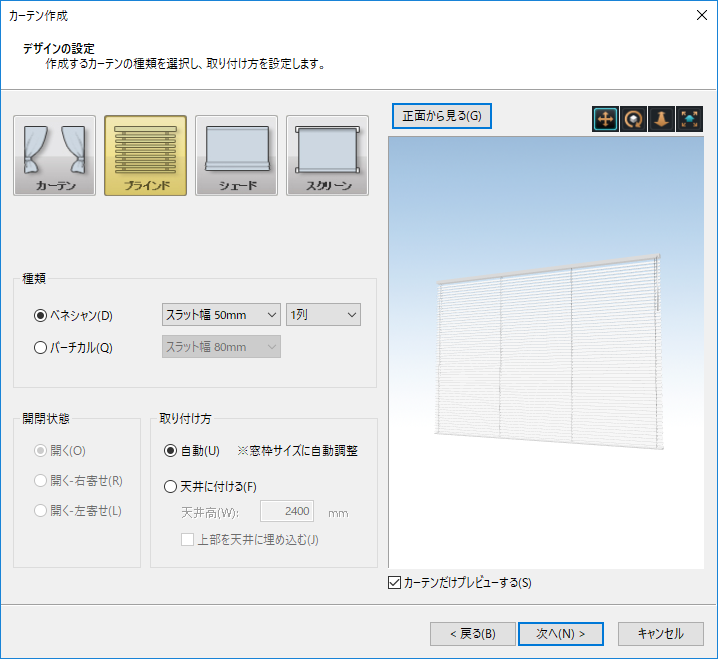This screenshot has width=718, height=659.
Task: Select 天井に付ける(F) mounting option
Action: 171,487
